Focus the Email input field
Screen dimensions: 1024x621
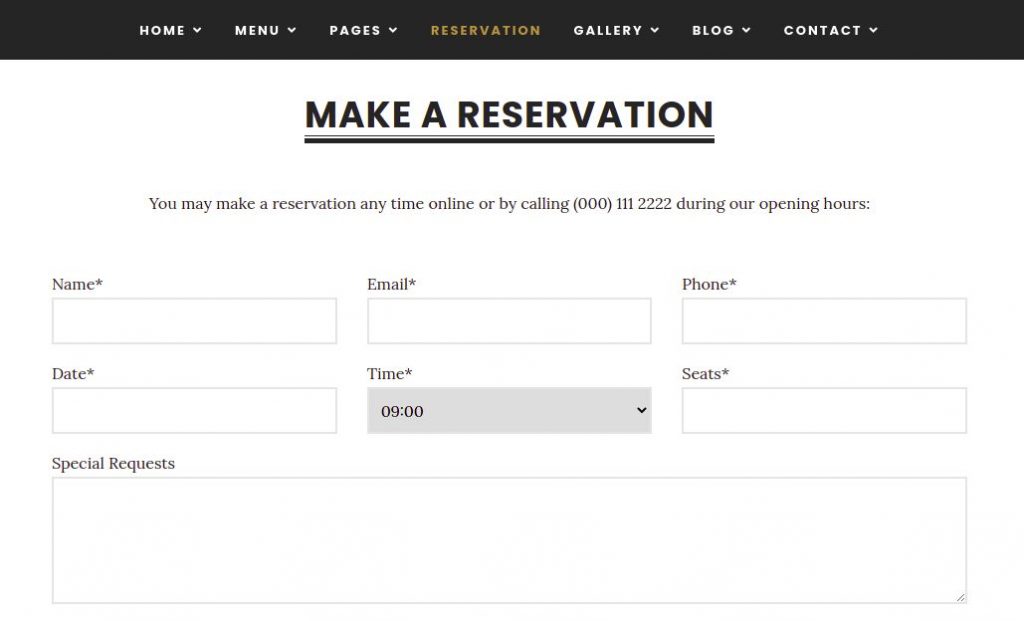509,320
